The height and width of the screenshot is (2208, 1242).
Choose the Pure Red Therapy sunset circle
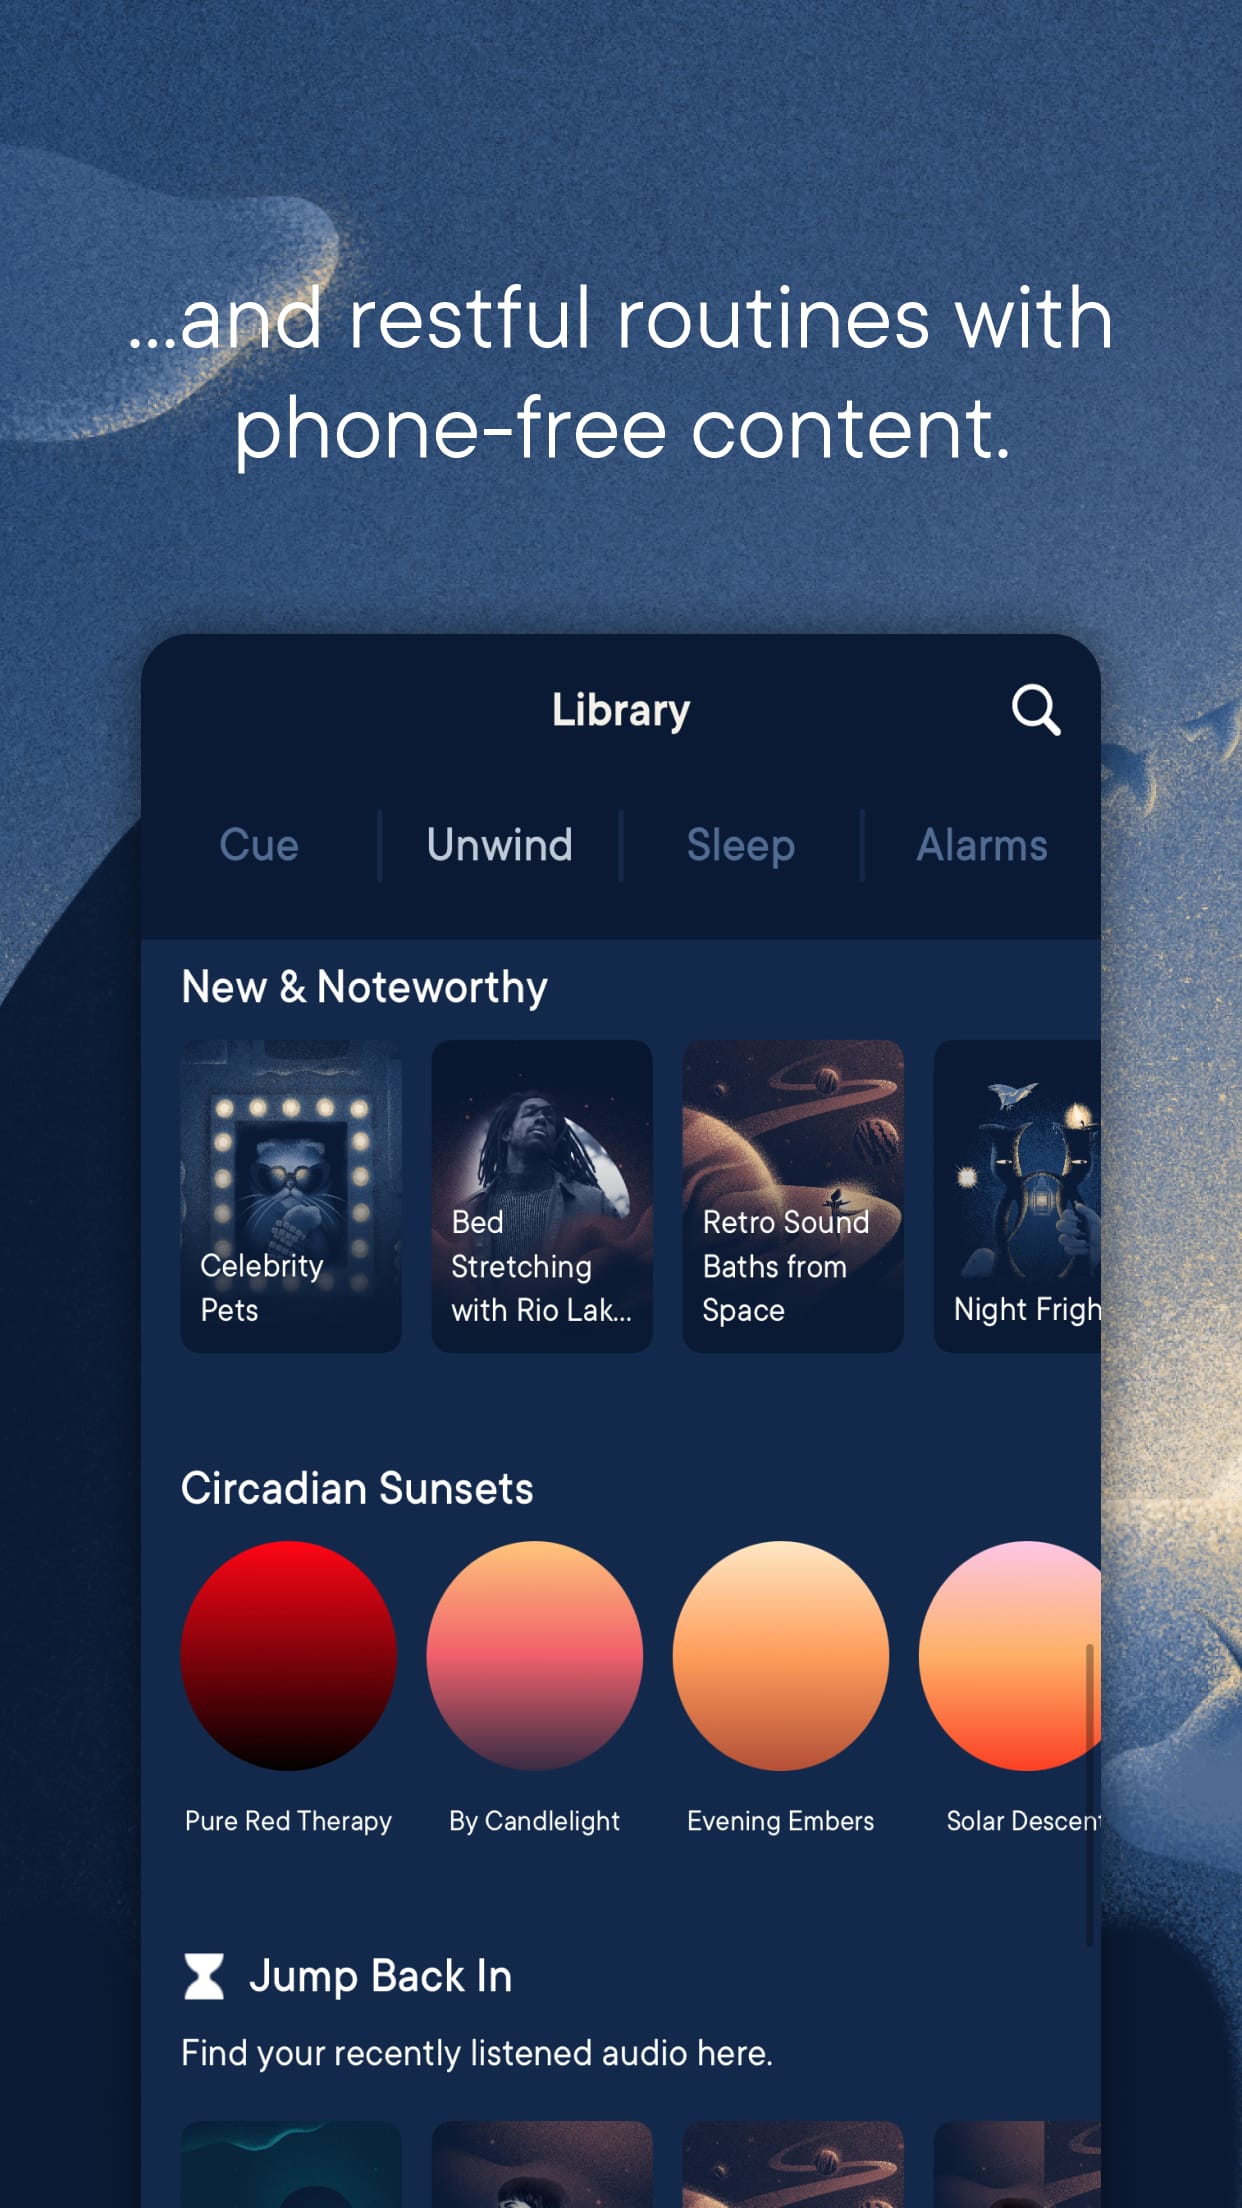(x=289, y=1656)
